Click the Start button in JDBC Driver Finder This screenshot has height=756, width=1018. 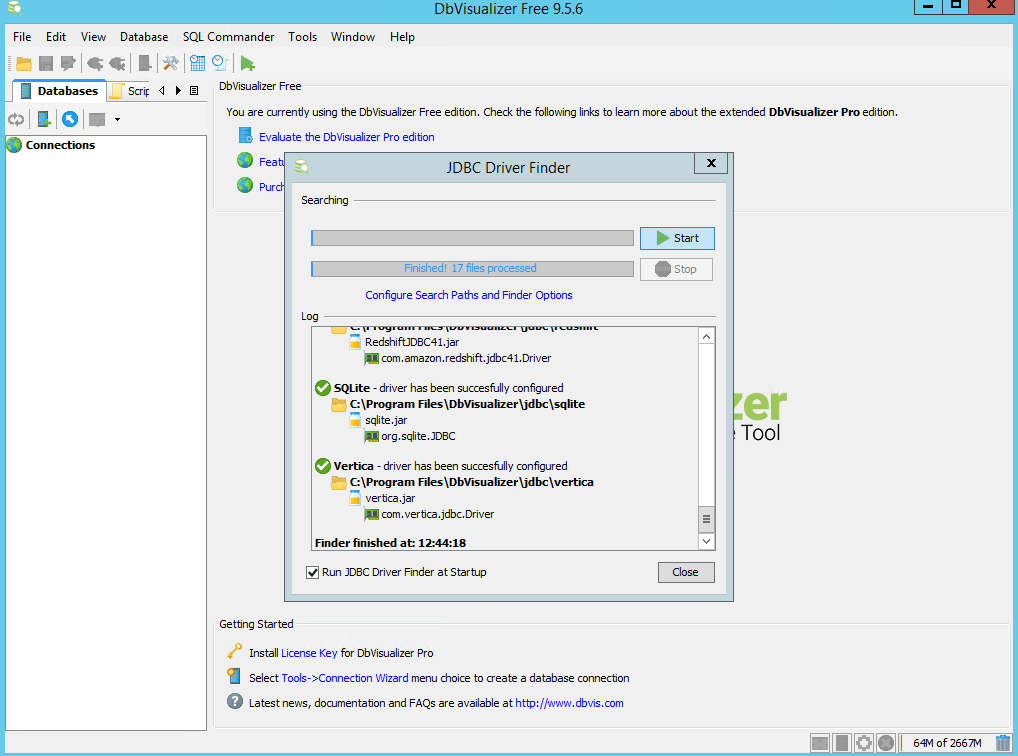tap(677, 238)
